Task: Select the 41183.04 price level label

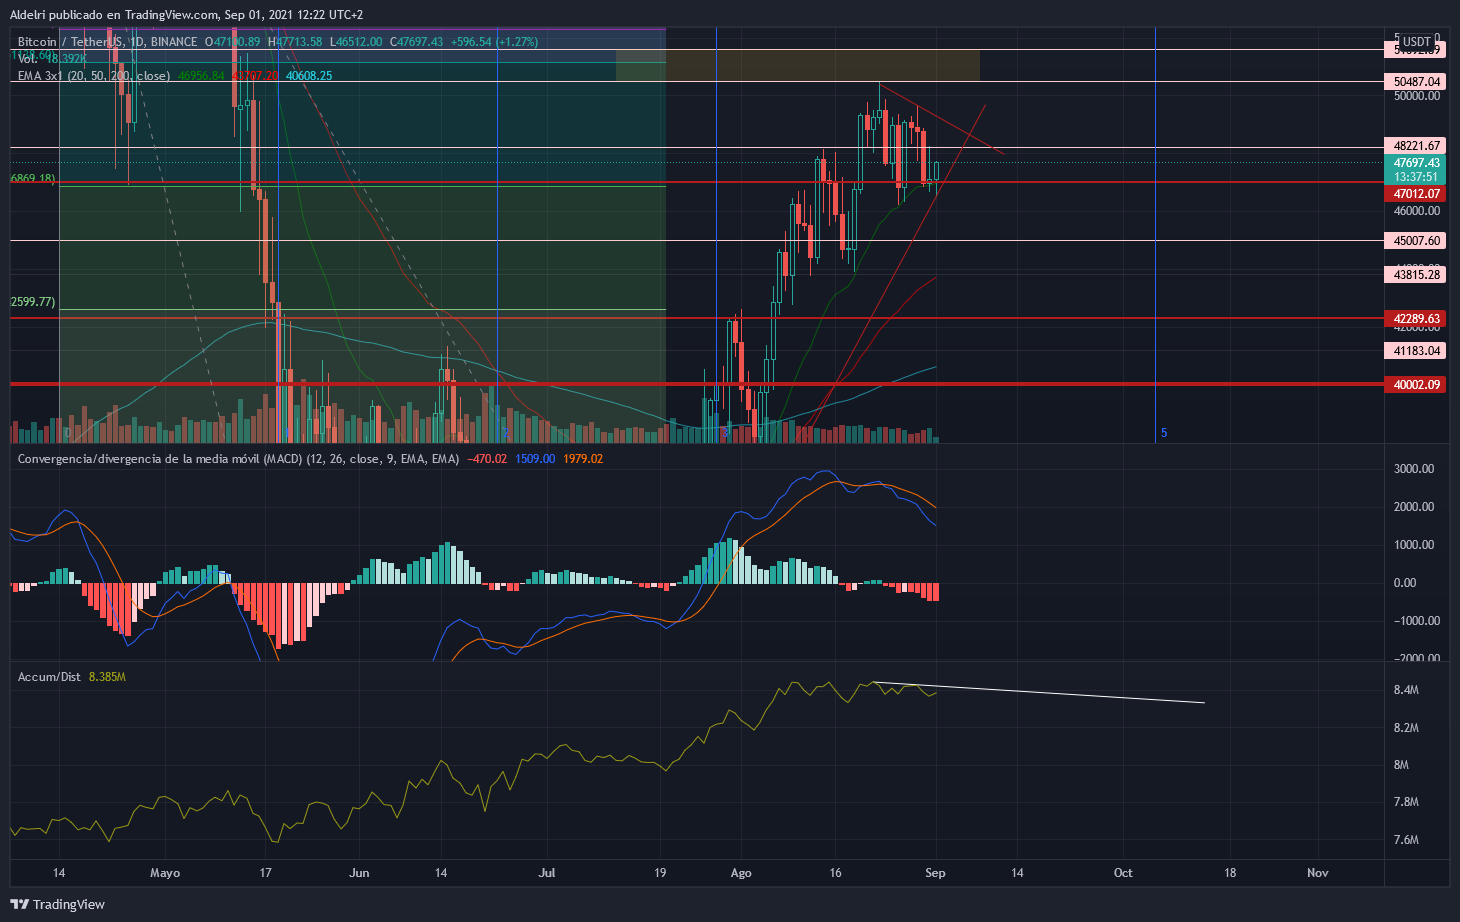Action: point(1416,351)
